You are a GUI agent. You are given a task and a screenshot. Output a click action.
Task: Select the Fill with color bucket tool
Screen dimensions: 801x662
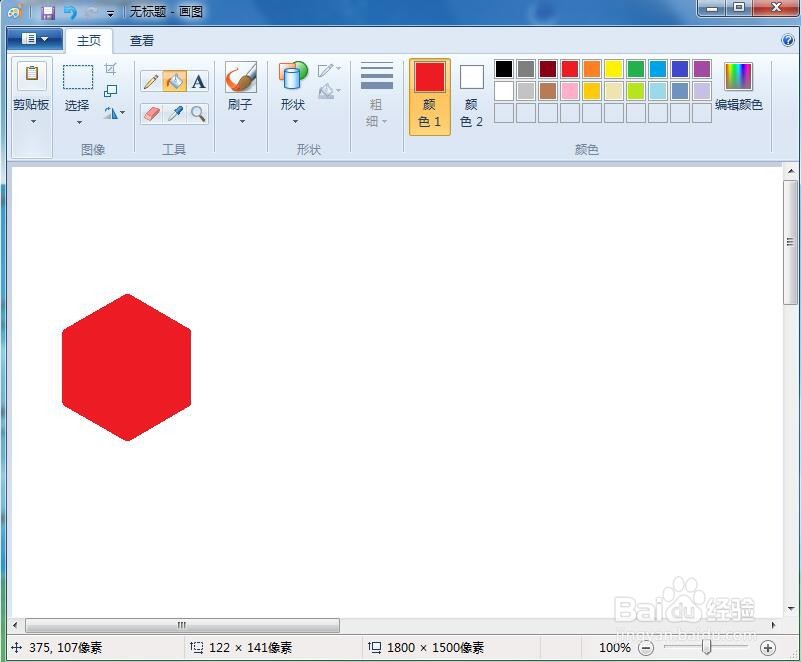click(x=175, y=82)
